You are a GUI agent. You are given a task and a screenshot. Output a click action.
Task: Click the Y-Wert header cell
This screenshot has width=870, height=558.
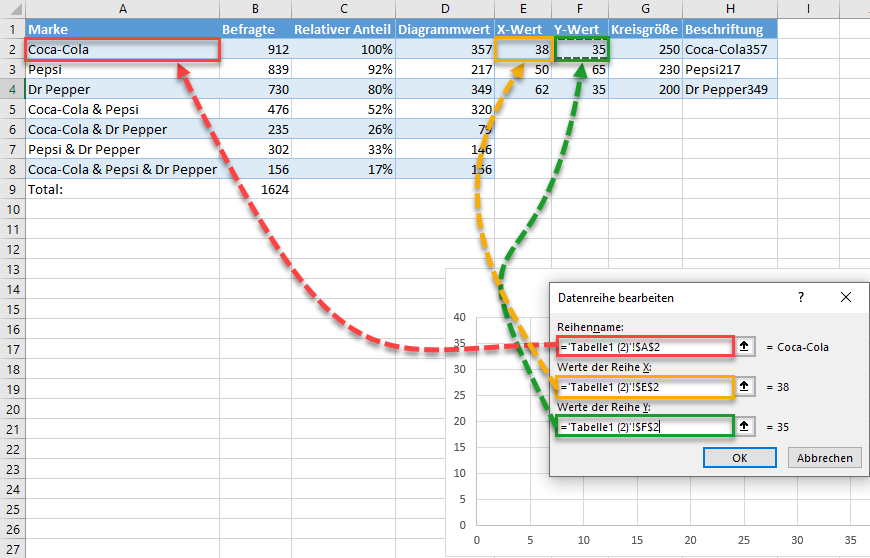(x=580, y=29)
